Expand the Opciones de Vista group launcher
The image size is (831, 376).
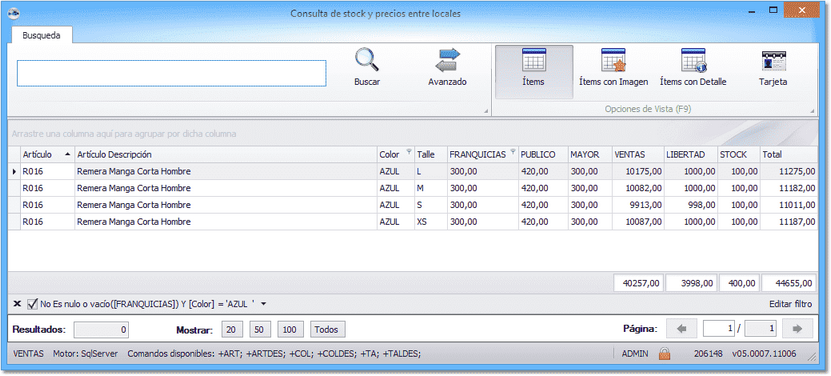812,111
